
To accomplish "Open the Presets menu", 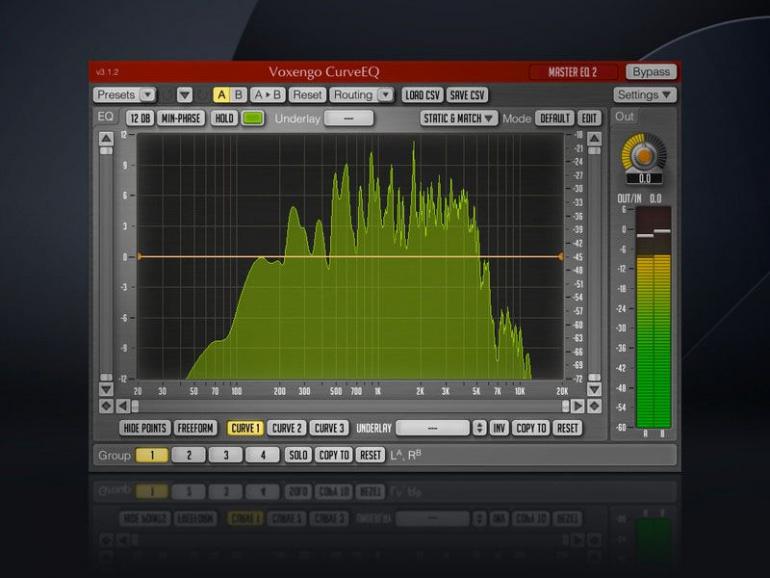I will point(116,95).
